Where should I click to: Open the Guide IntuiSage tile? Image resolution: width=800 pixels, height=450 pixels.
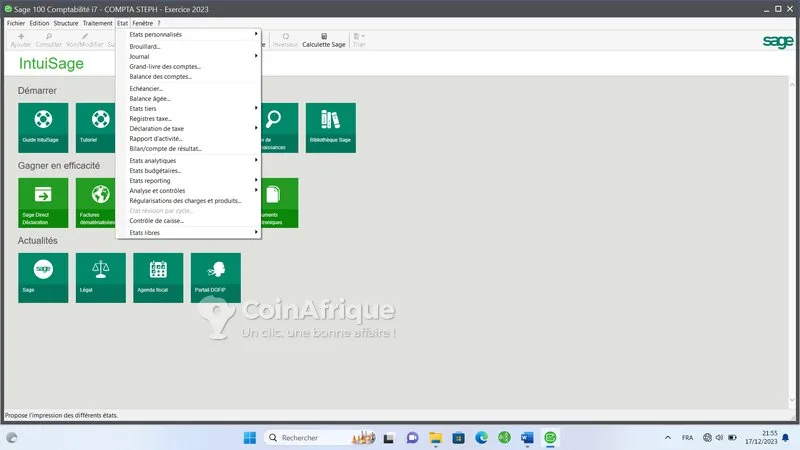click(43, 127)
